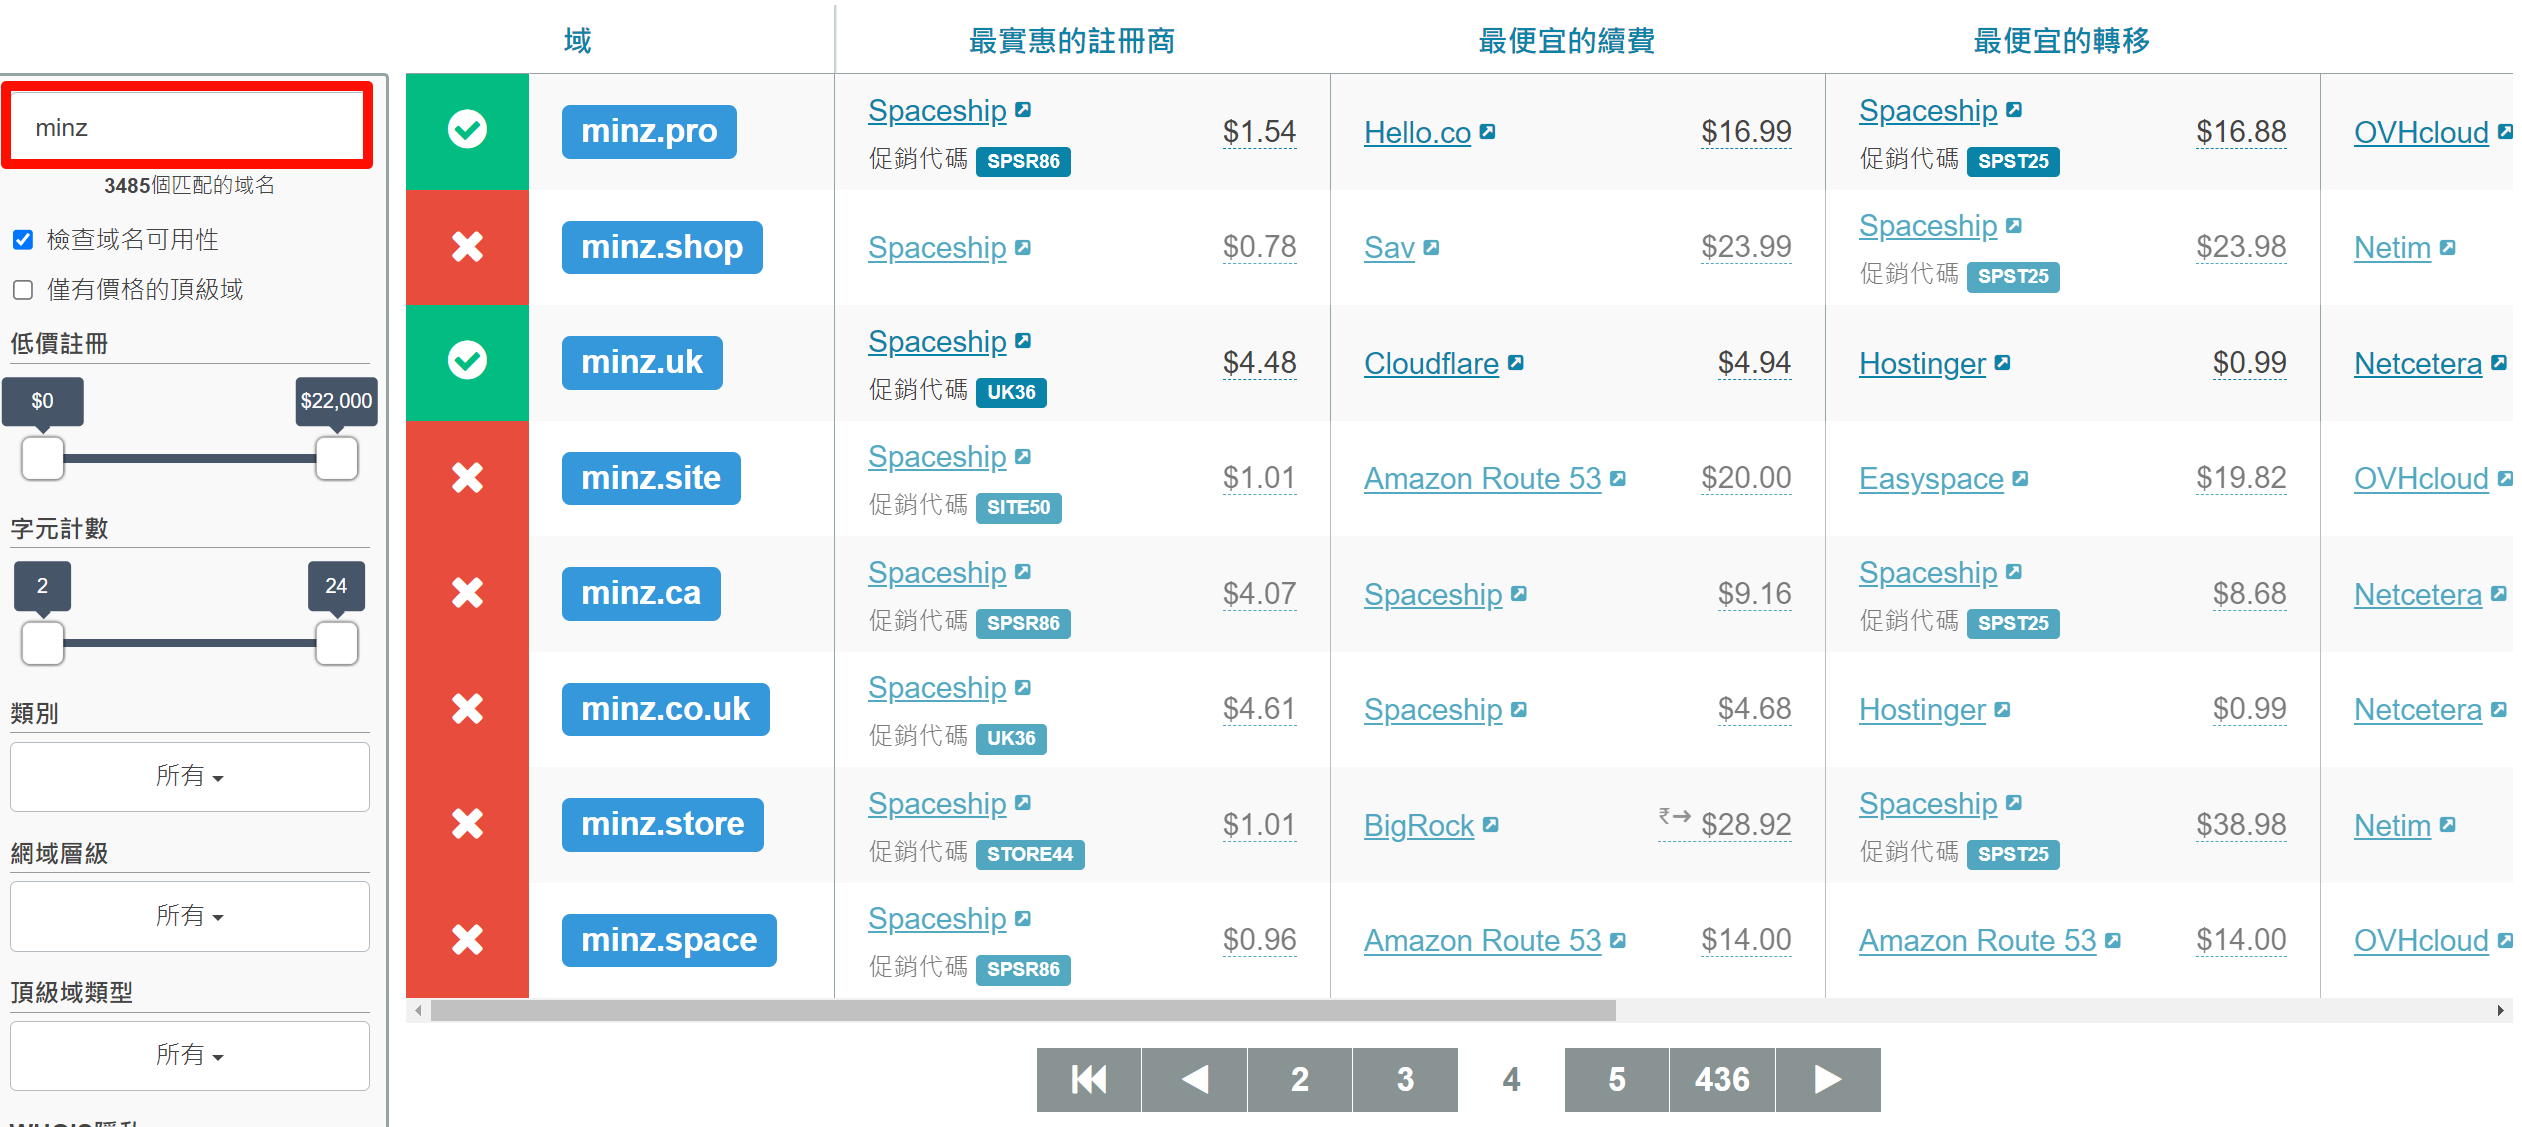
Task: Click right arrow of horizontal scrollbar
Action: coord(2500,1011)
